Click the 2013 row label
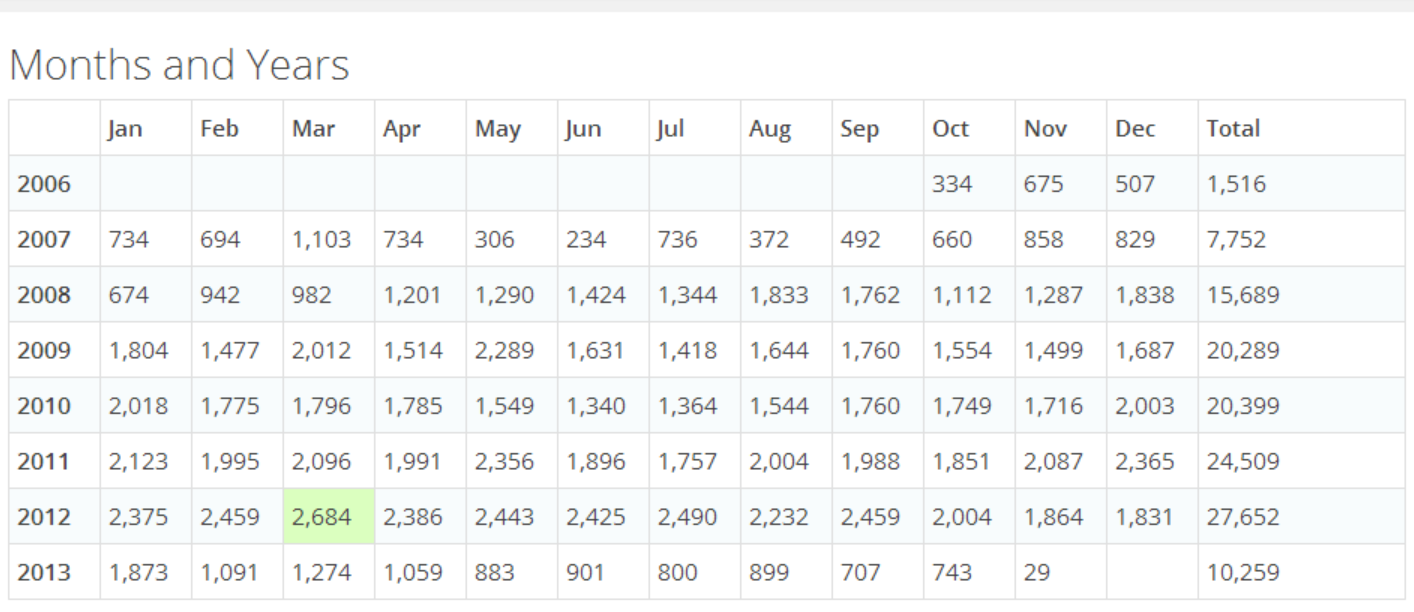 coord(44,573)
